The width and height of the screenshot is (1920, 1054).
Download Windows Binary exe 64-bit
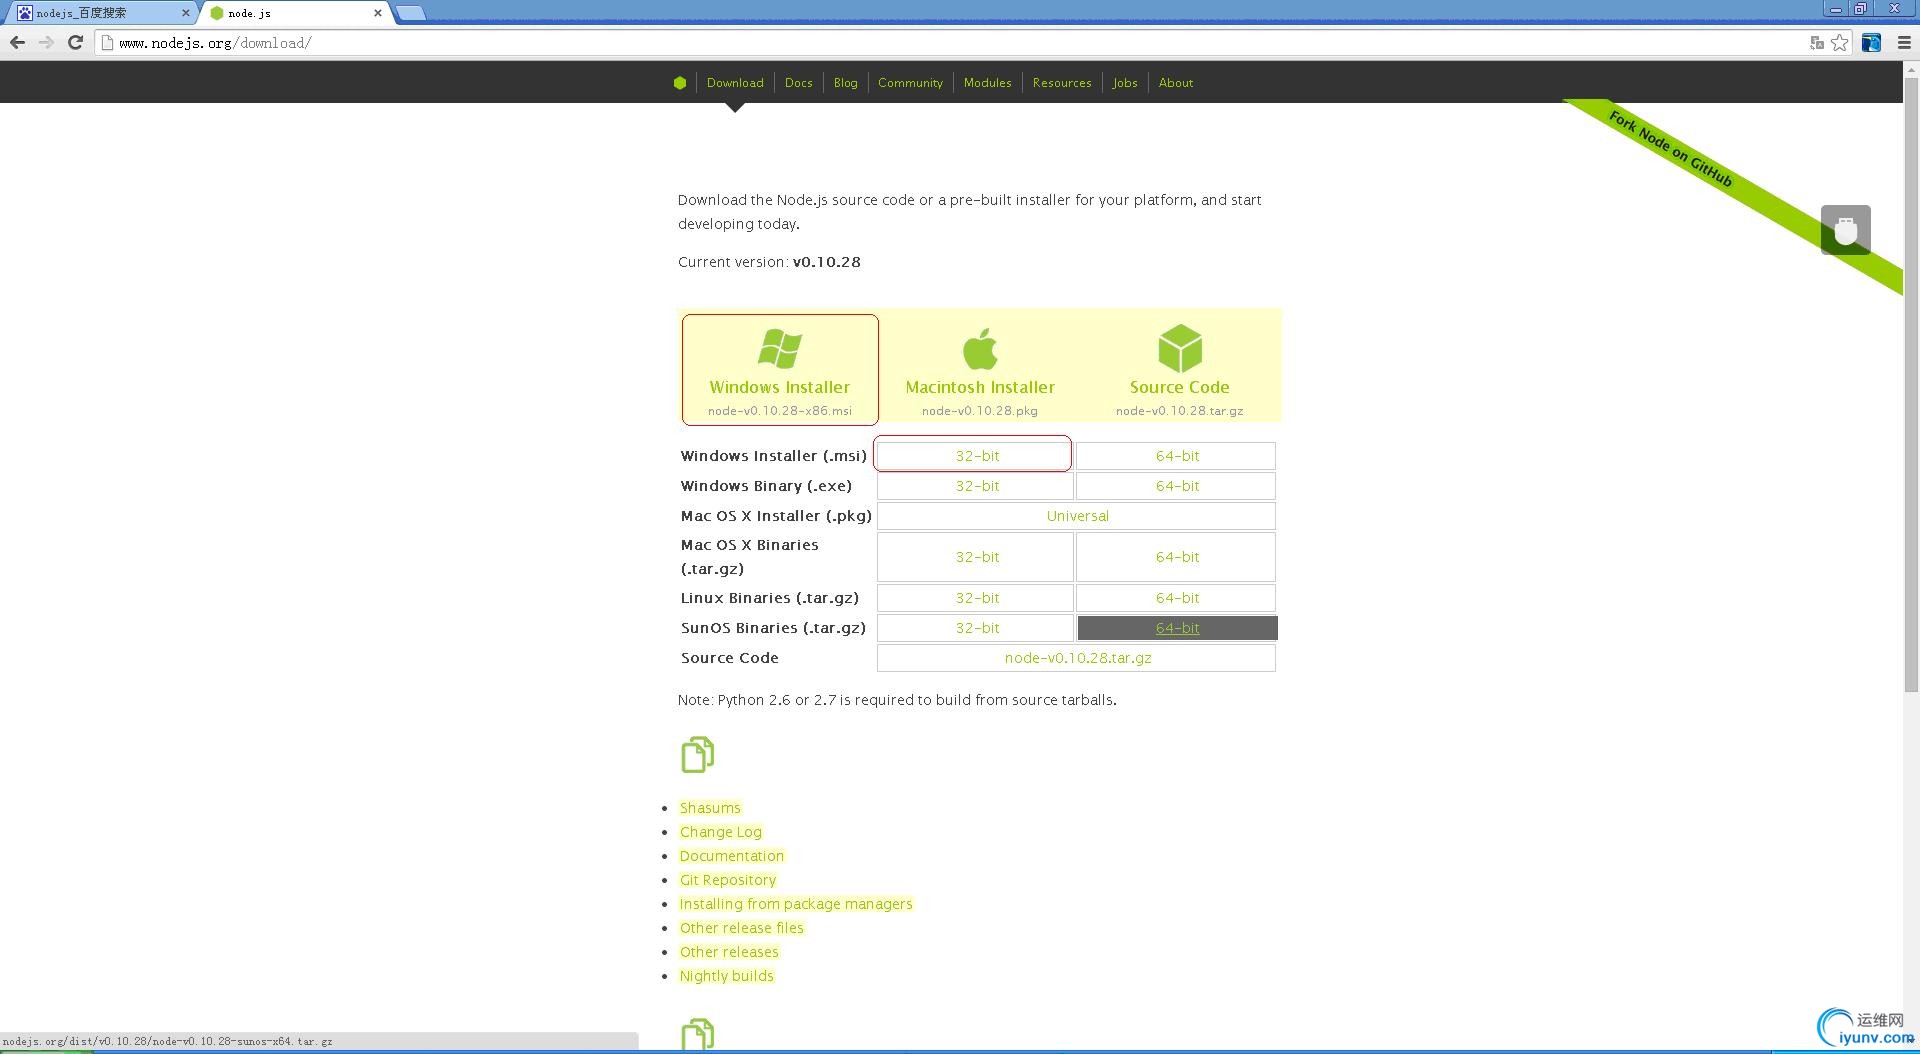1177,486
